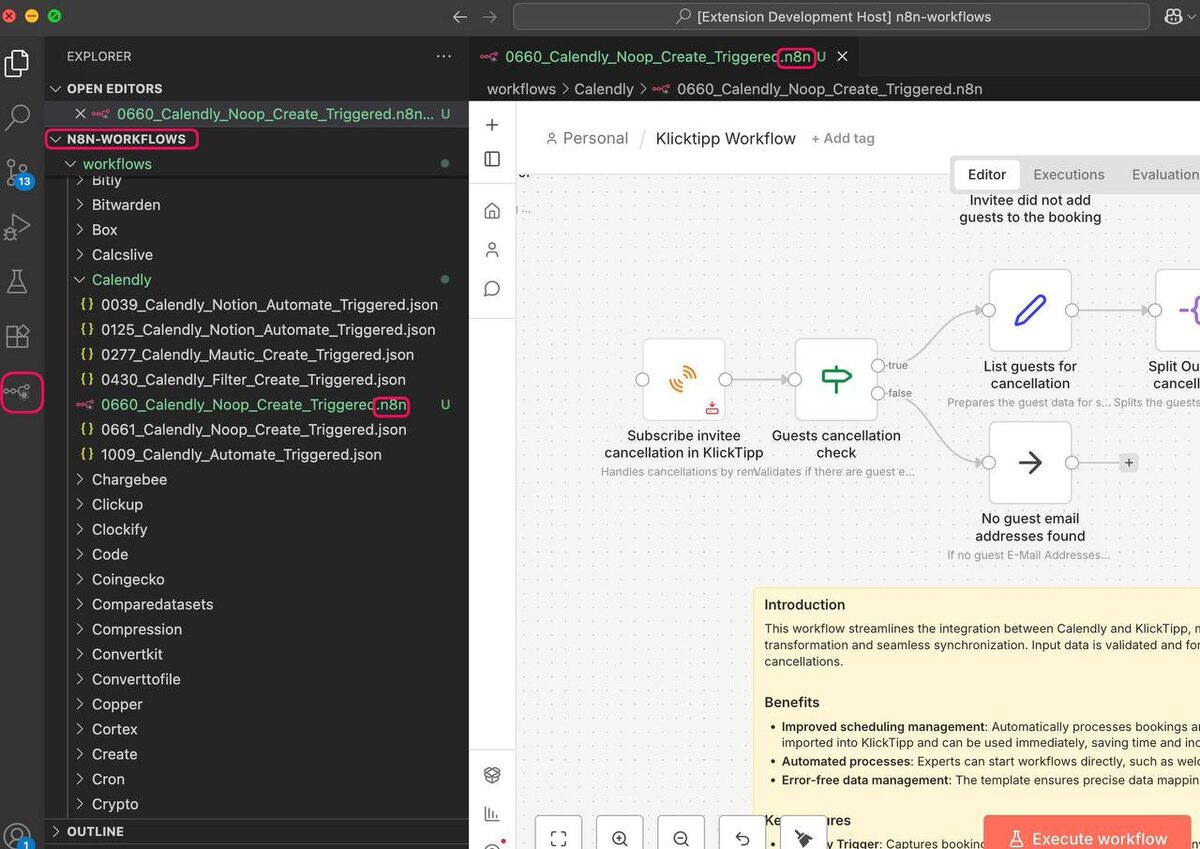The height and width of the screenshot is (849, 1200).
Task: Click the Copilot icon in title bar
Action: [1173, 17]
